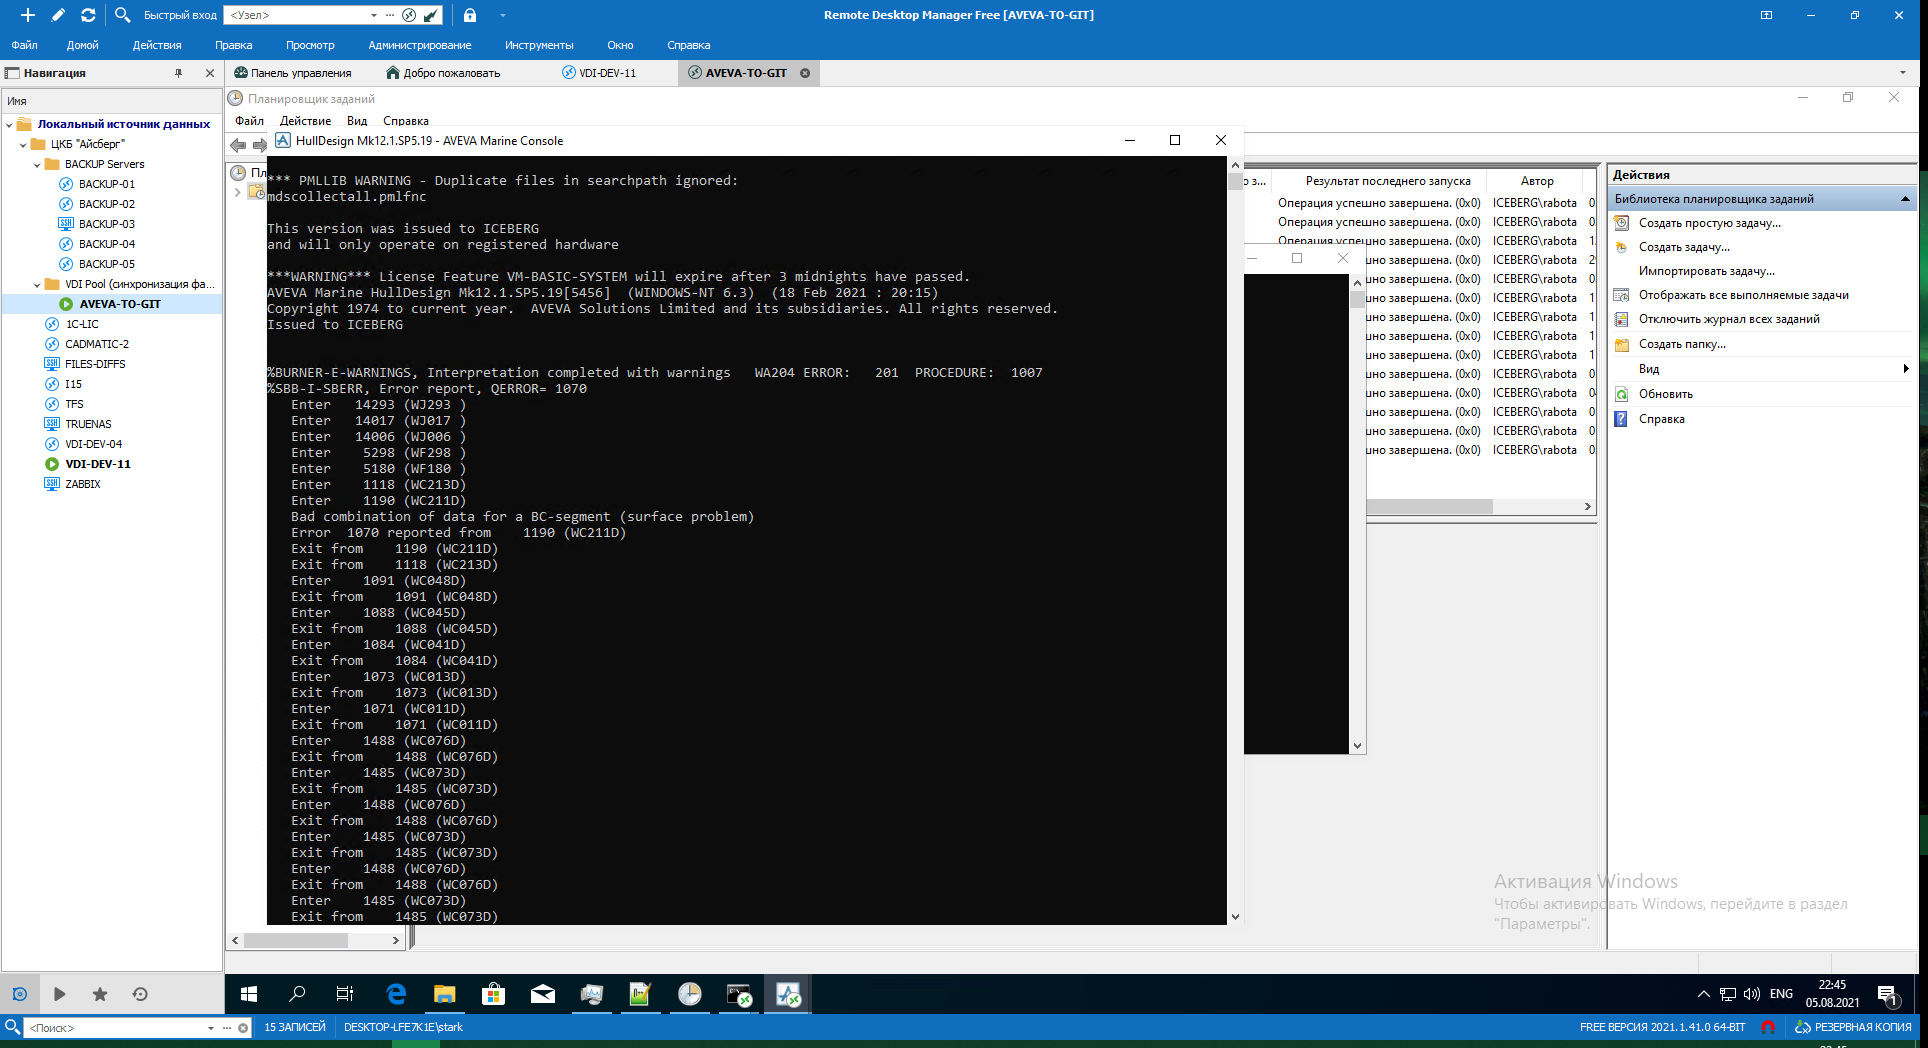Open the Администрирование menu
Viewport: 1928px width, 1048px height.
coord(419,45)
